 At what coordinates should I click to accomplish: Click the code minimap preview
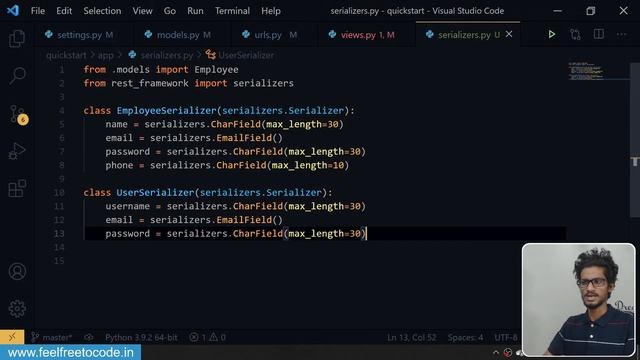pyautogui.click(x=586, y=71)
